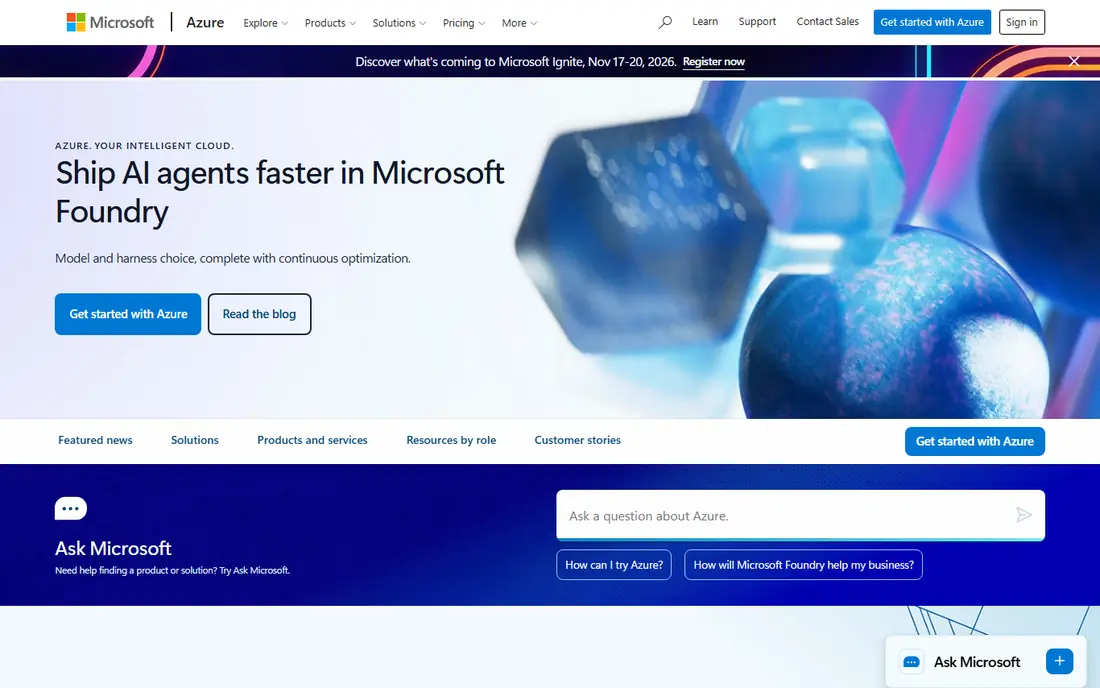1100x688 pixels.
Task: Click section bar Get started with Azure
Action: [974, 441]
